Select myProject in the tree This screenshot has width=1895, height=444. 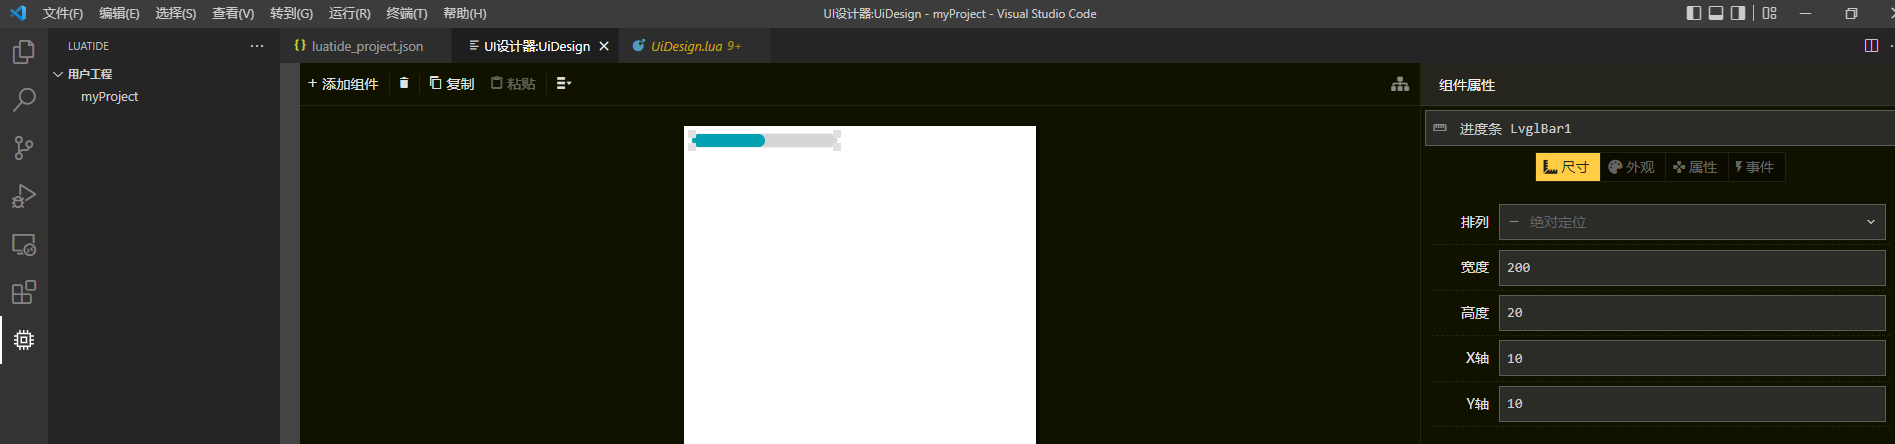coord(110,97)
